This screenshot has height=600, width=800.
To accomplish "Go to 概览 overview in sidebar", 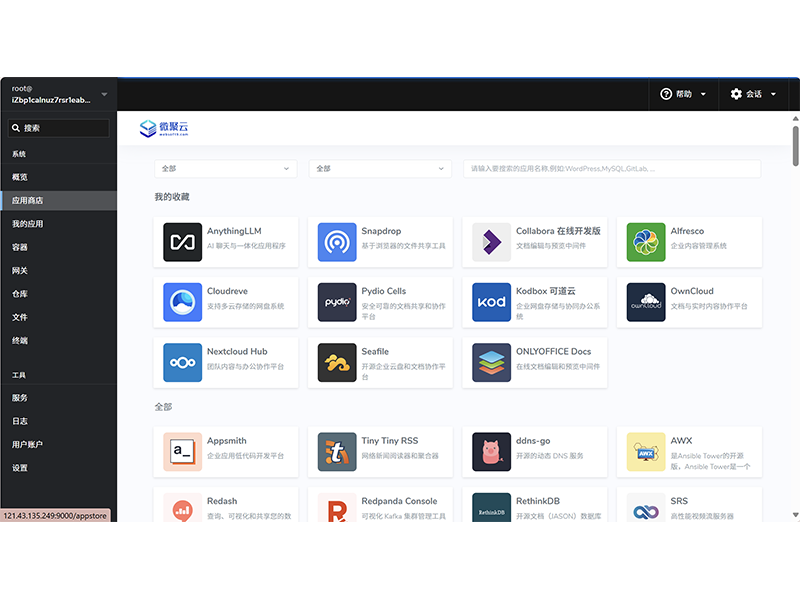I will (x=59, y=177).
